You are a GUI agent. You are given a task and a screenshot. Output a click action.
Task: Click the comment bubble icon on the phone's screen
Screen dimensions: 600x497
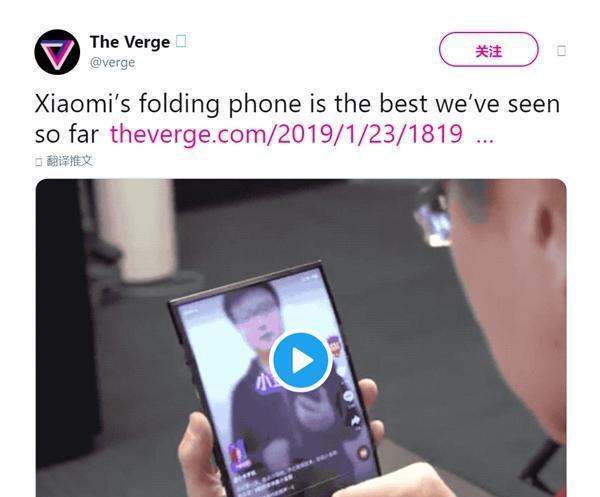[348, 397]
